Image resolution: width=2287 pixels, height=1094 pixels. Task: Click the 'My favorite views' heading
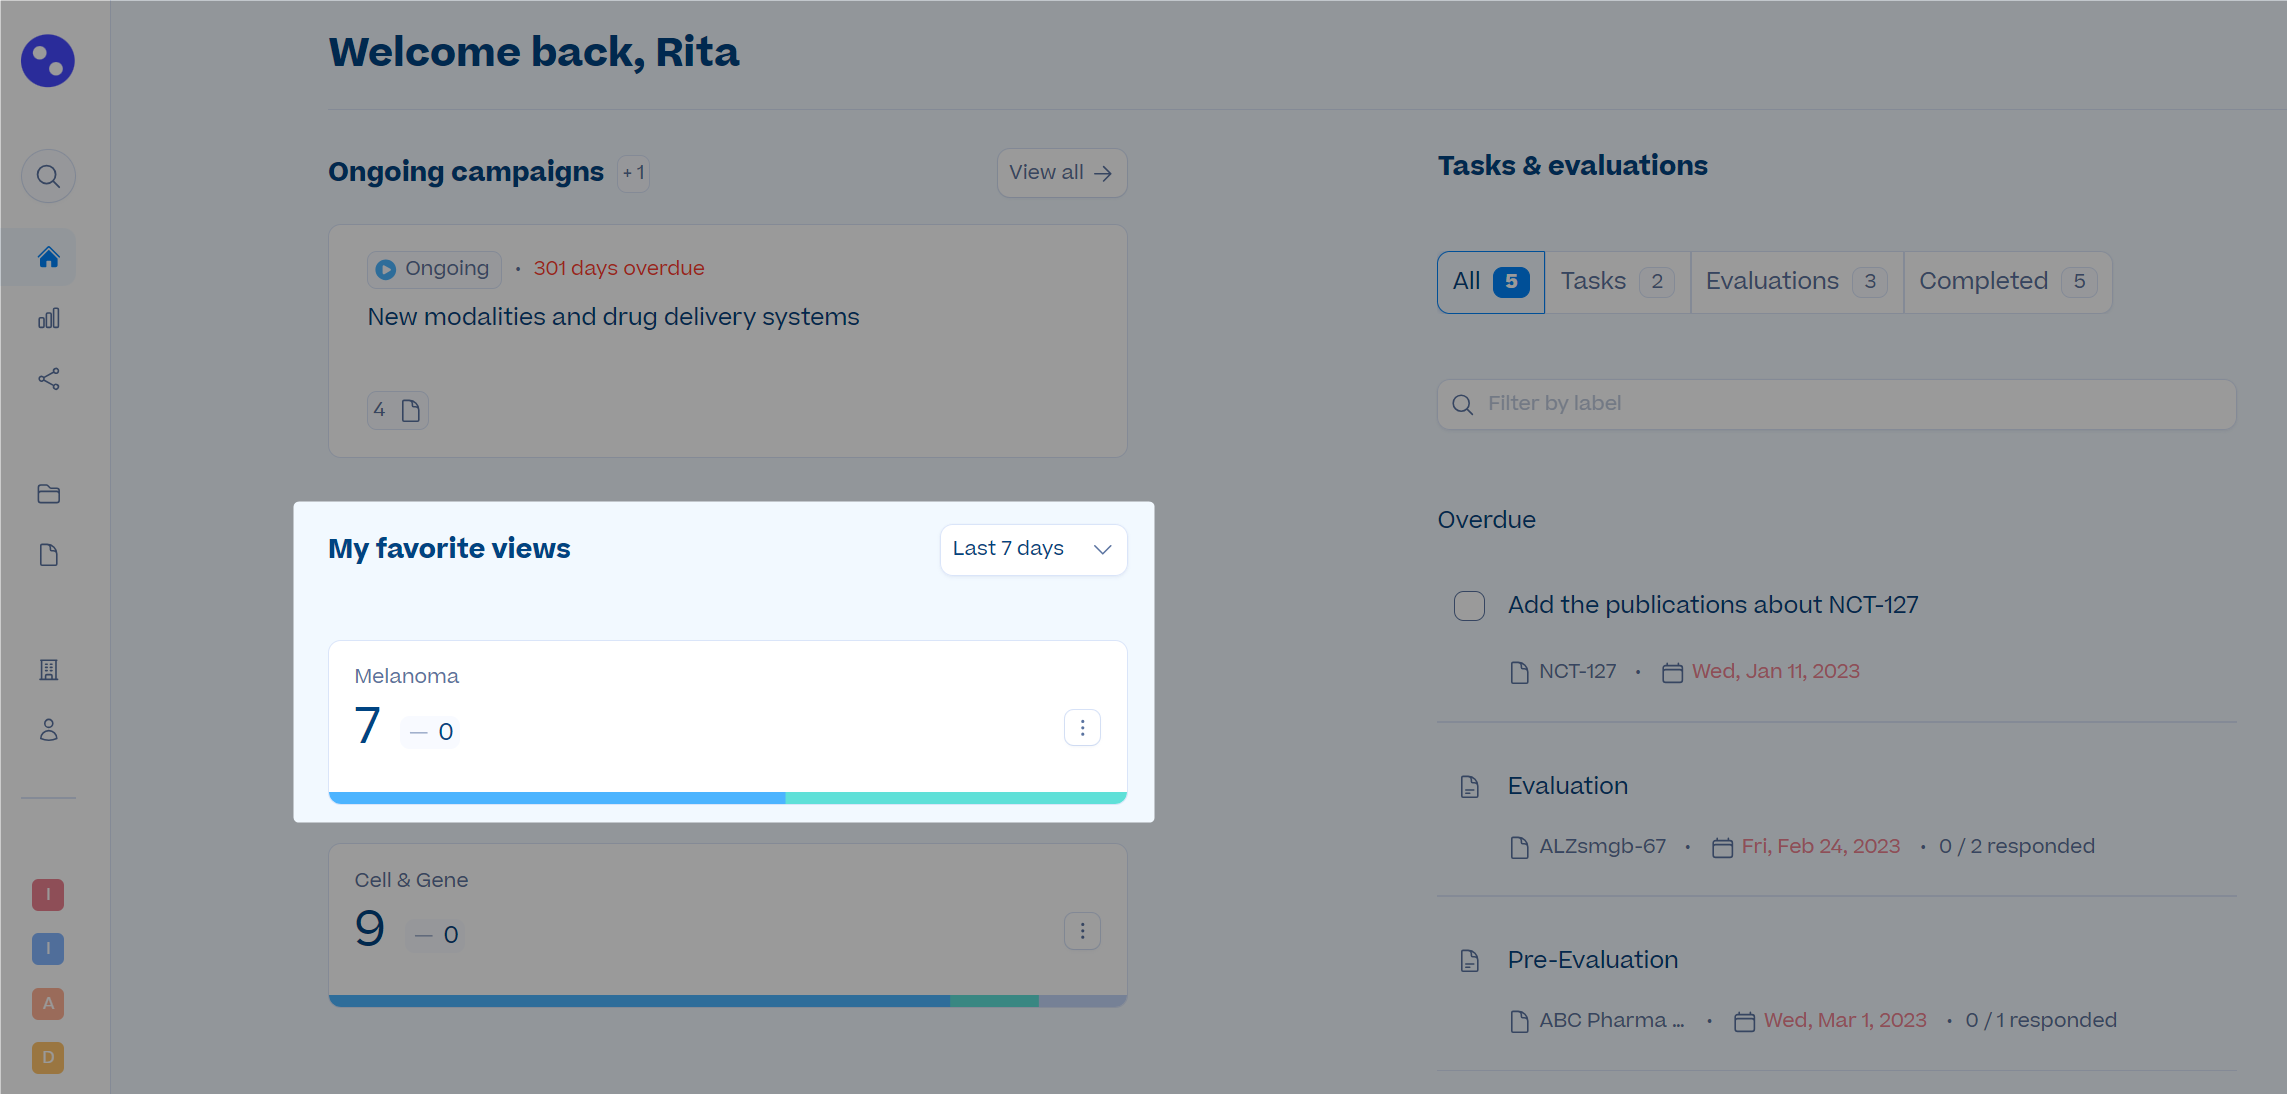coord(449,549)
